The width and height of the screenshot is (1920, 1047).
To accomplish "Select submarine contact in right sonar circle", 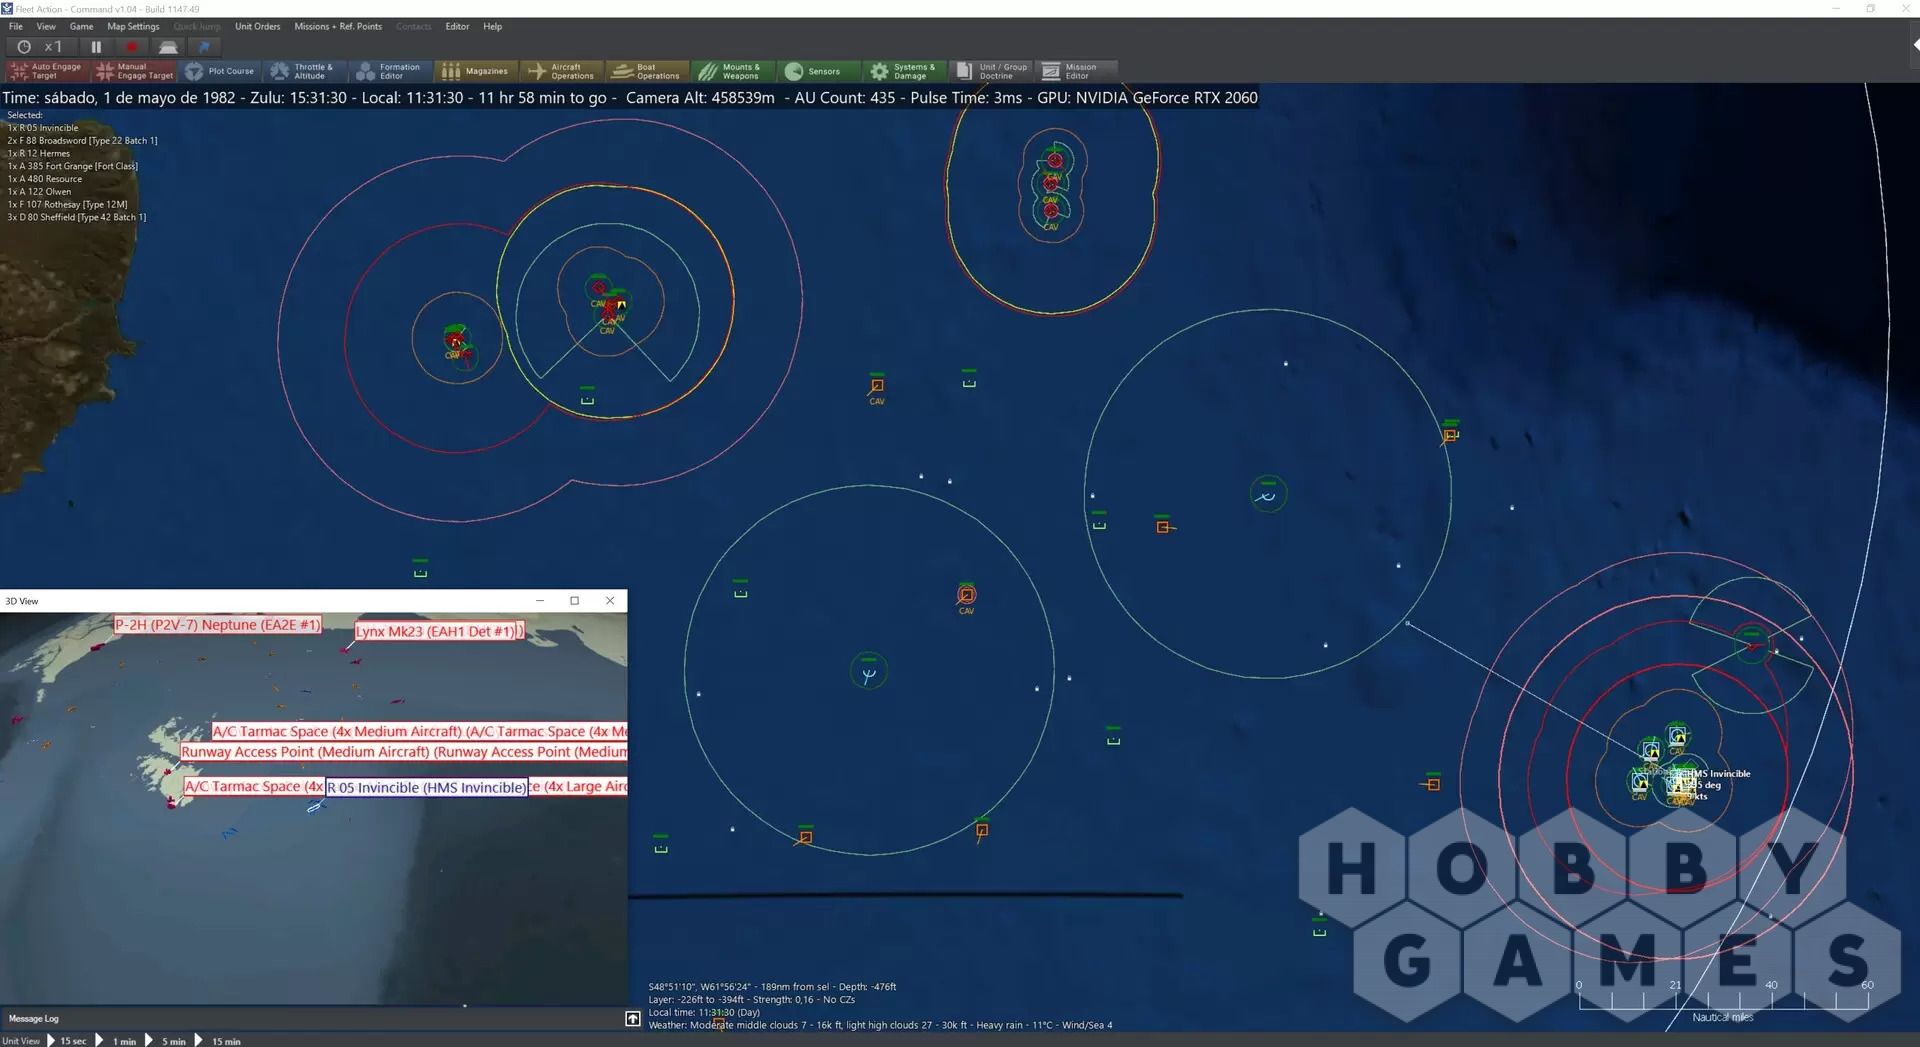I will point(1268,494).
